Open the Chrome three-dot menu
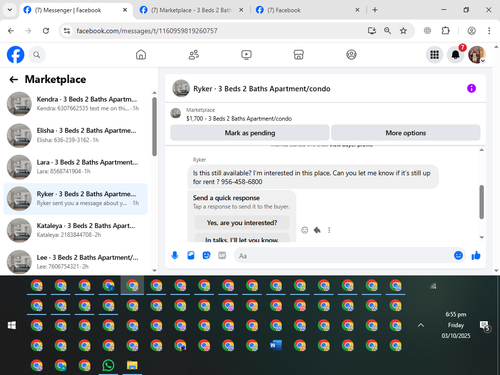This screenshot has height=375, width=500. tap(489, 31)
